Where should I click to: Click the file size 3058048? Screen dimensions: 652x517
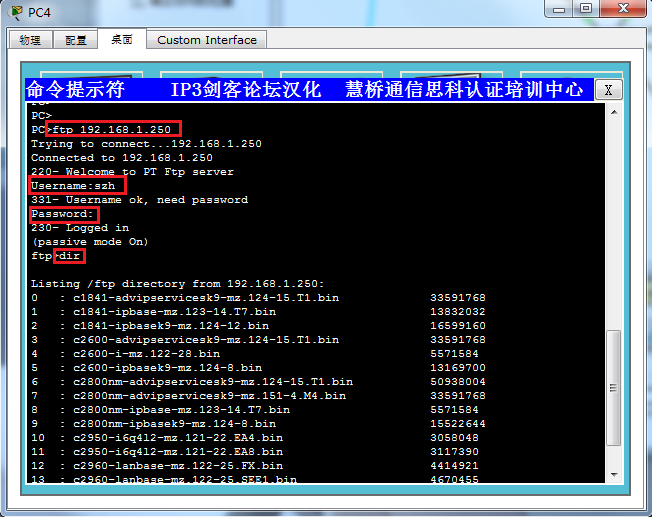coord(454,438)
